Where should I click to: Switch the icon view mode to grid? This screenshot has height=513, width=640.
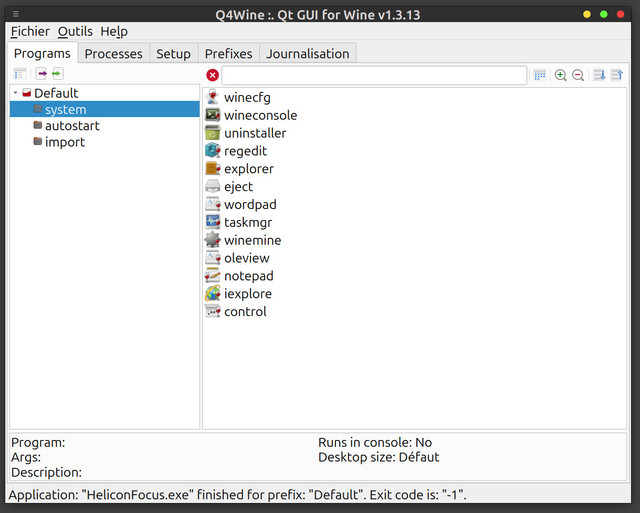point(540,75)
